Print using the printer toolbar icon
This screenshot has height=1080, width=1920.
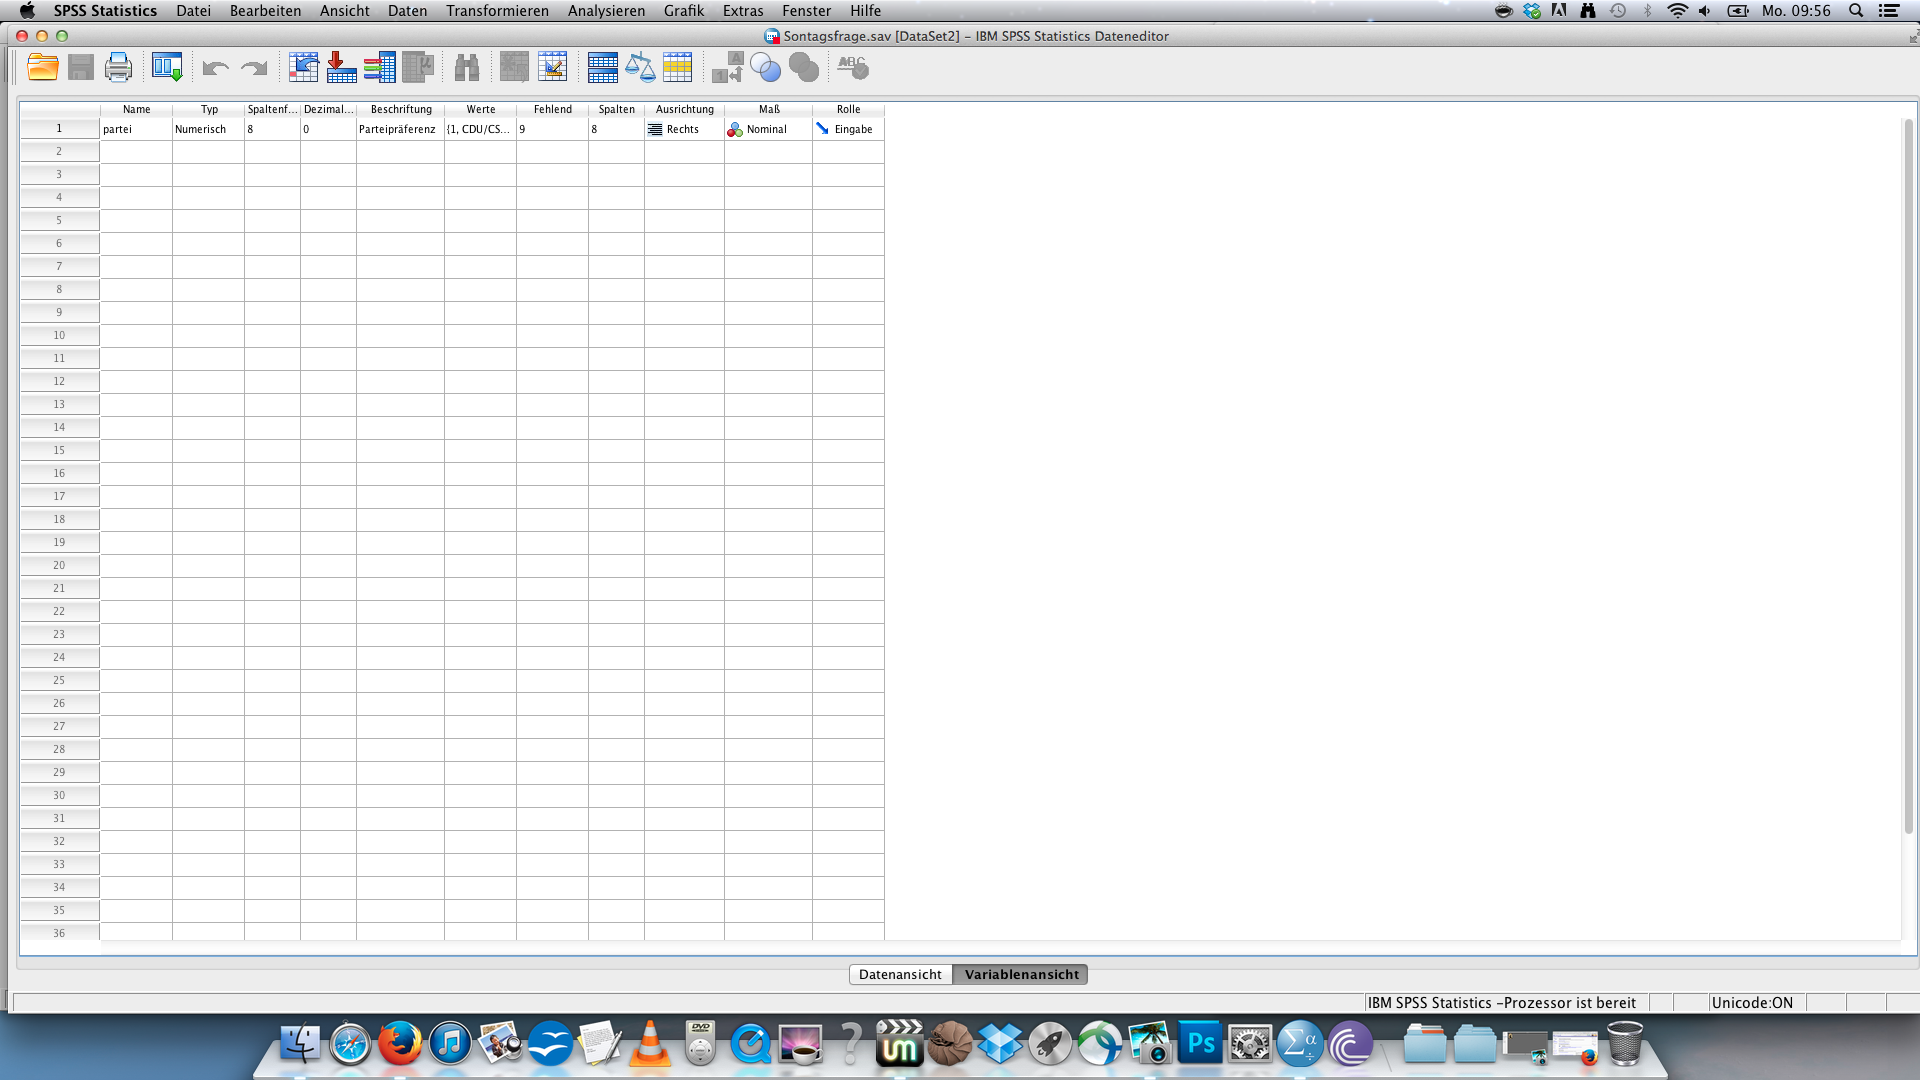118,68
